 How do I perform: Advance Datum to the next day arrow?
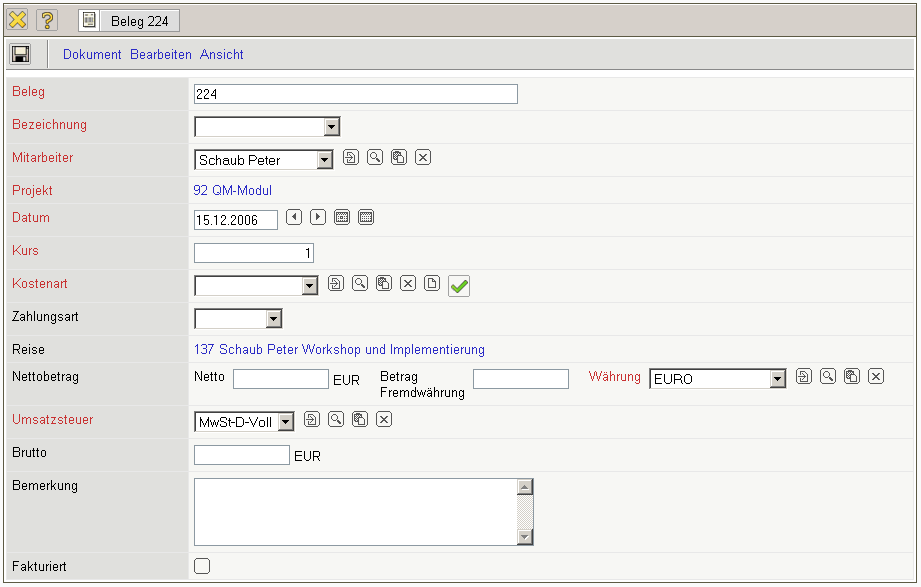(x=318, y=217)
